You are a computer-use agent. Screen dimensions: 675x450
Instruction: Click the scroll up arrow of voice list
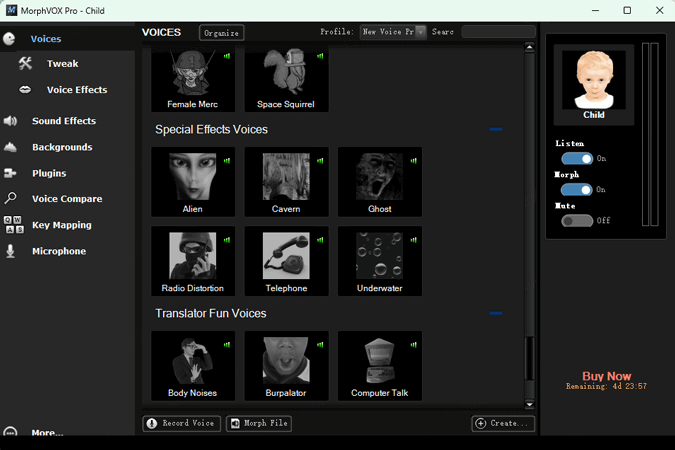[x=529, y=47]
